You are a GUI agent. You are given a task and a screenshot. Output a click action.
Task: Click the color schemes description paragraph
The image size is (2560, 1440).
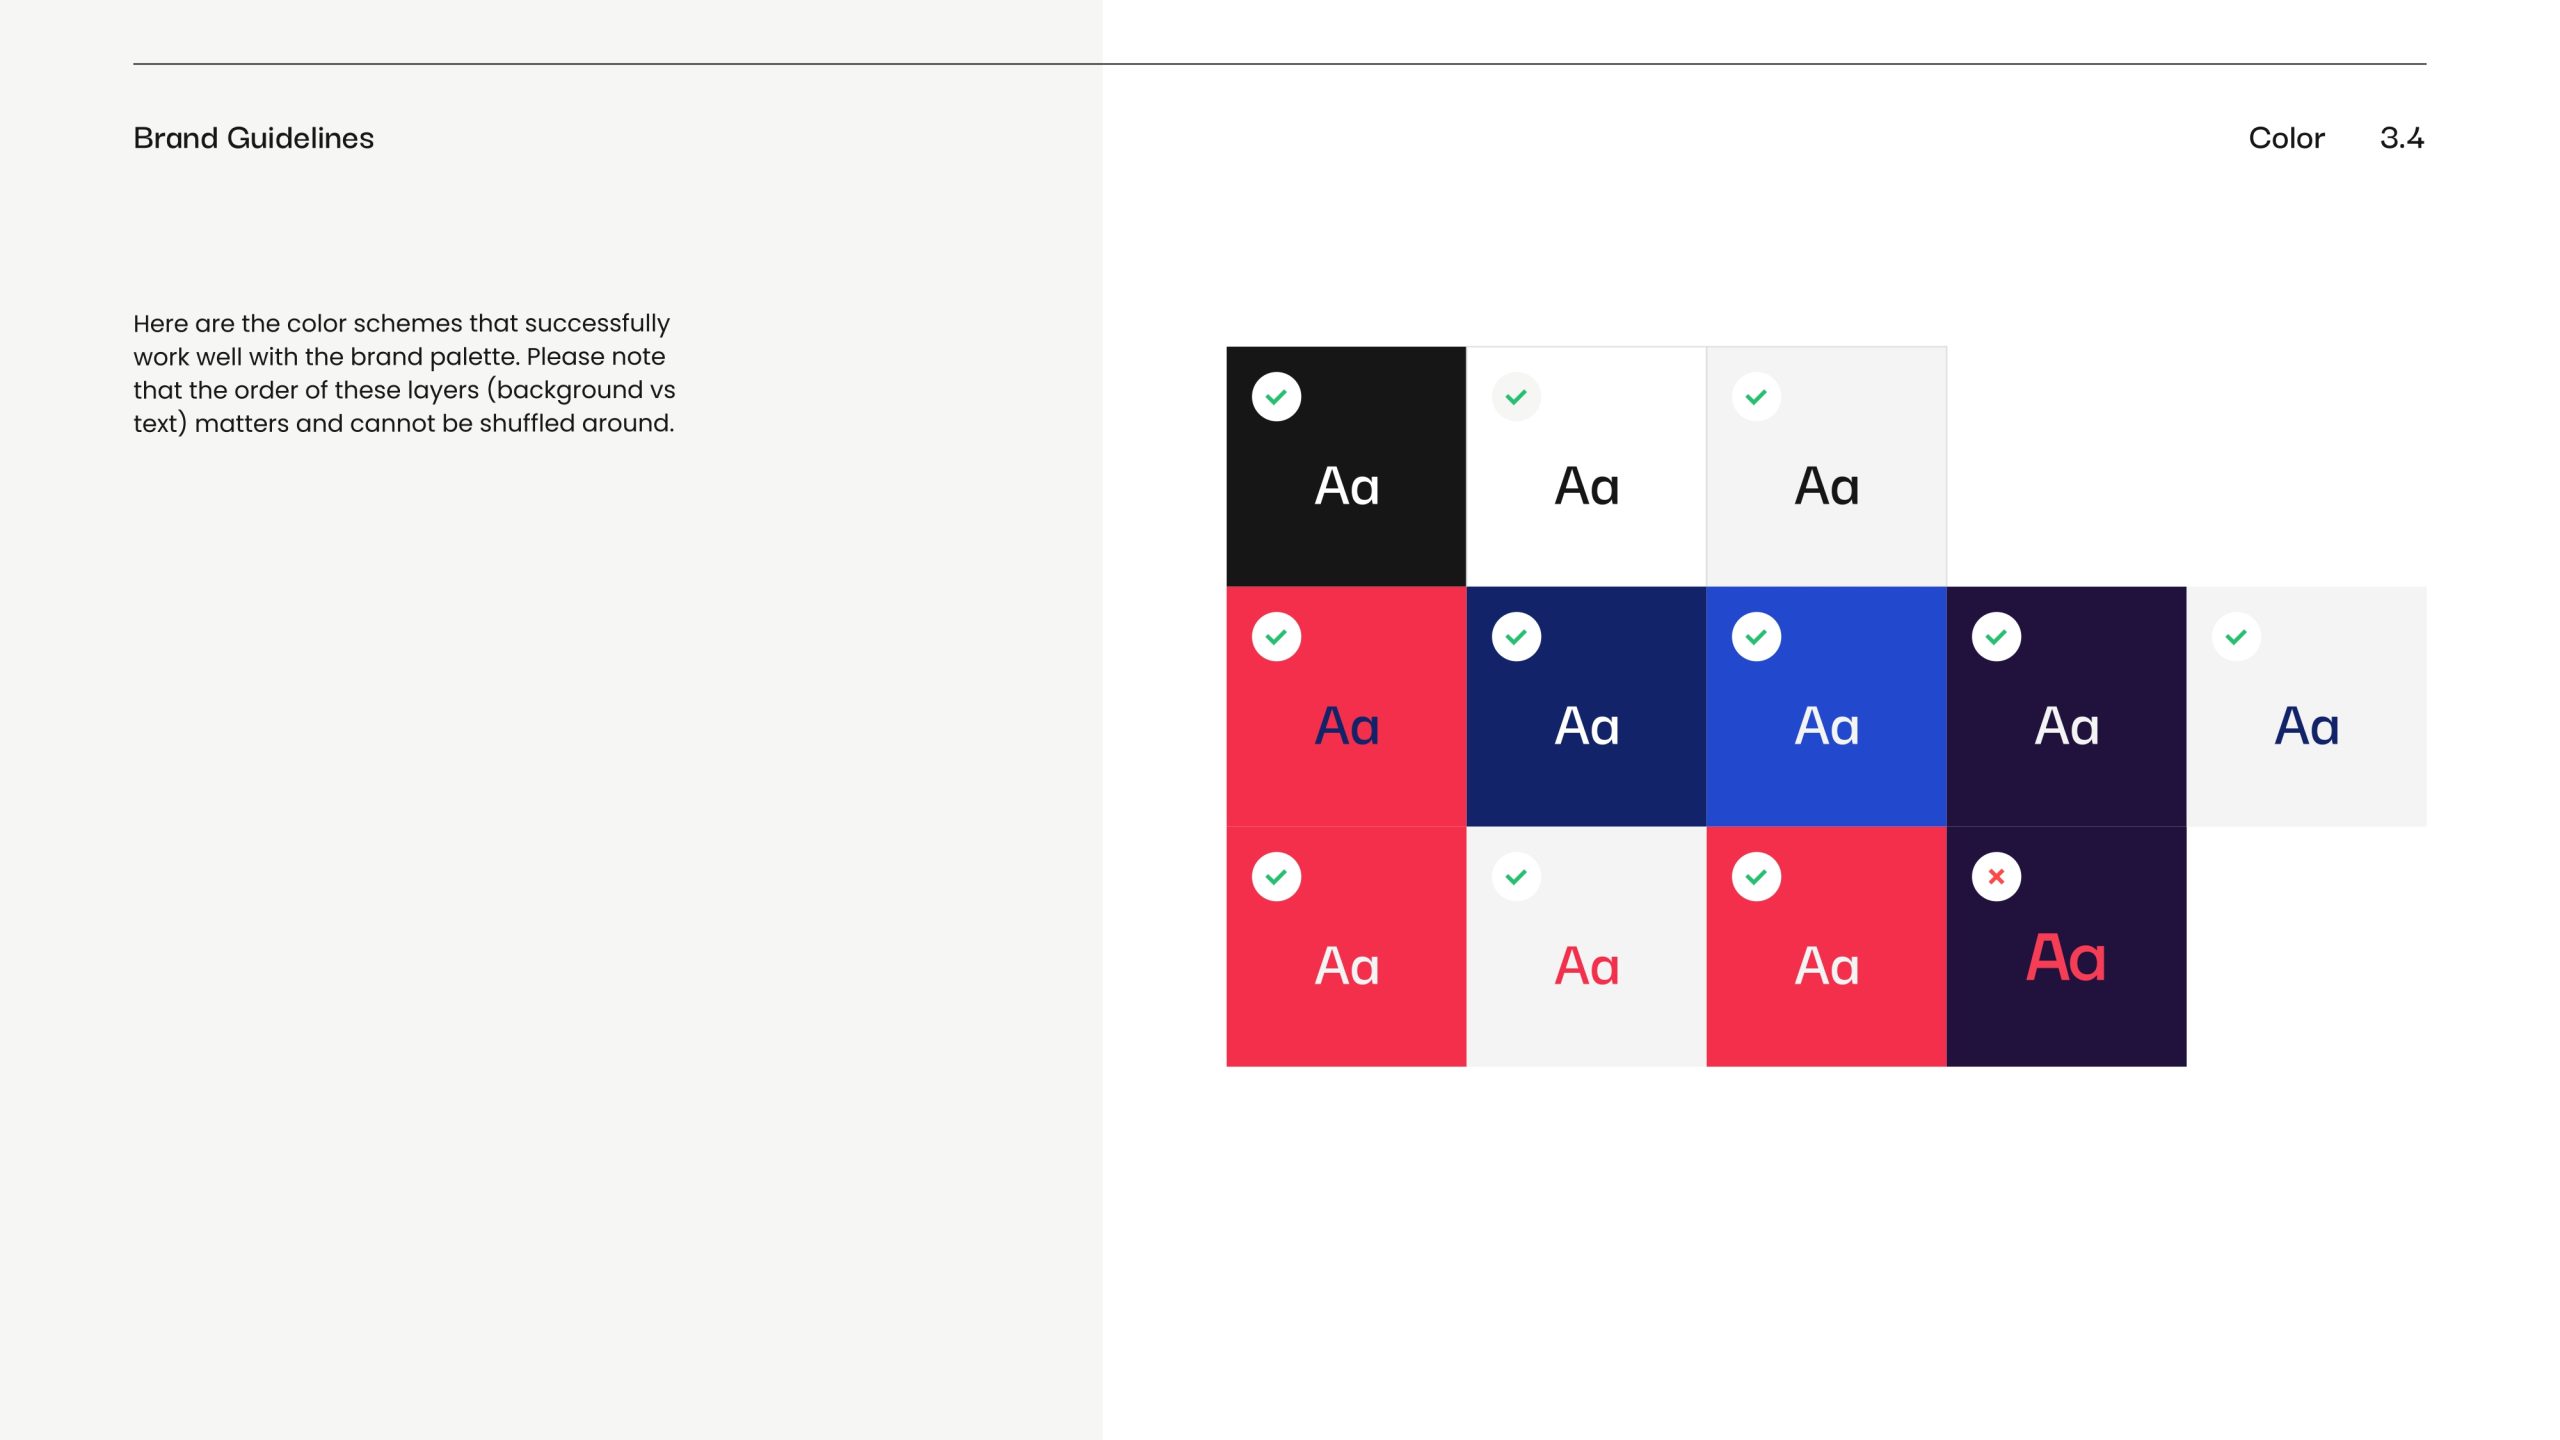pos(404,373)
